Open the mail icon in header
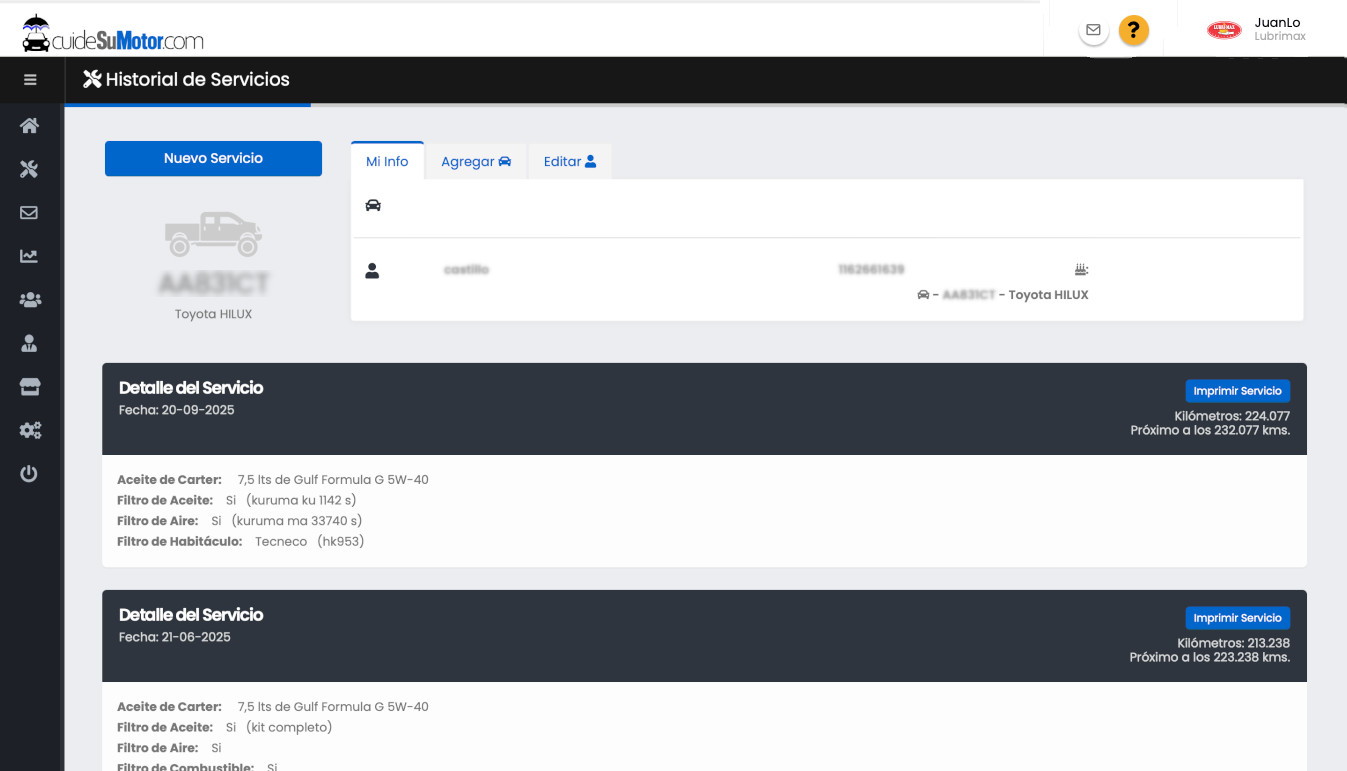Image resolution: width=1347 pixels, height=771 pixels. click(x=1093, y=31)
